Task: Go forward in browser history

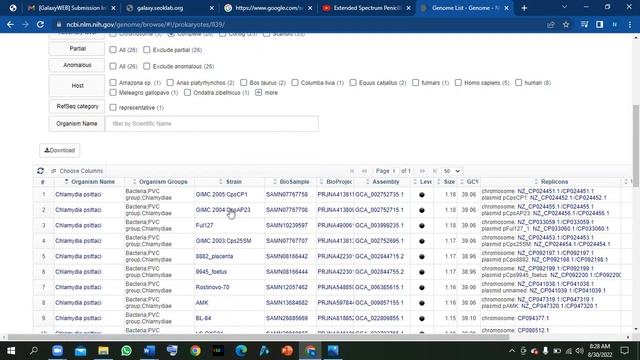Action: 25,24
